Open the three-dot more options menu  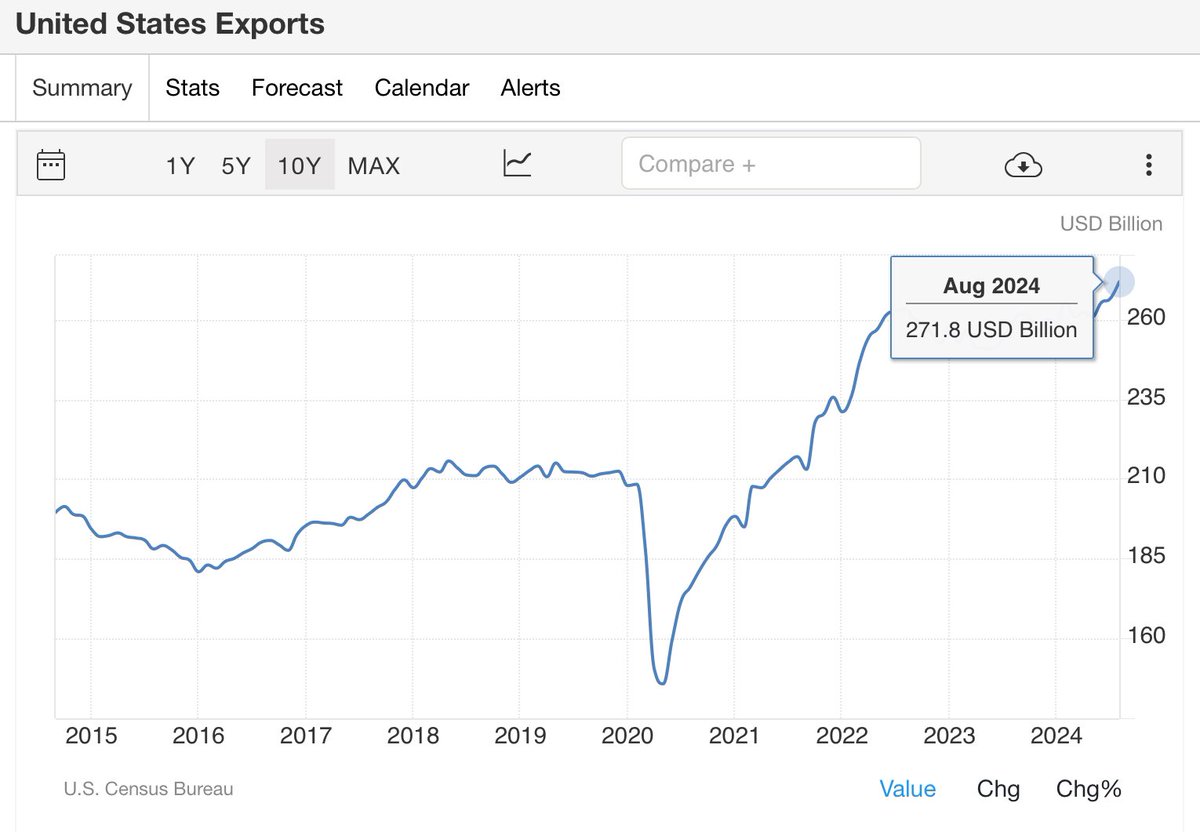tap(1149, 165)
